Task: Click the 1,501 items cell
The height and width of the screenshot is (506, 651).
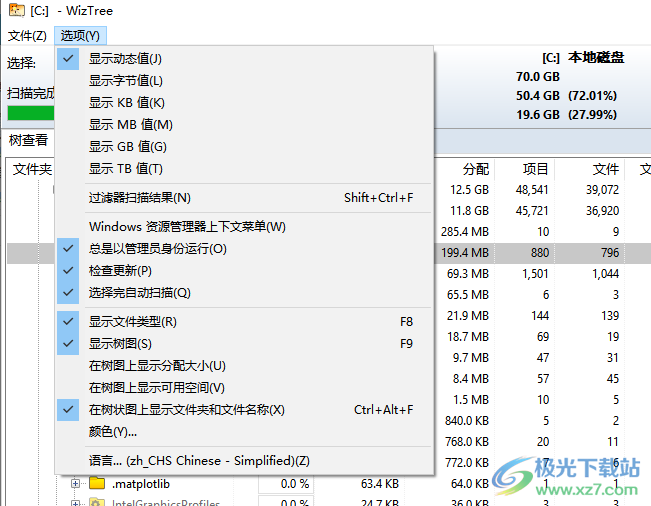Action: 535,274
